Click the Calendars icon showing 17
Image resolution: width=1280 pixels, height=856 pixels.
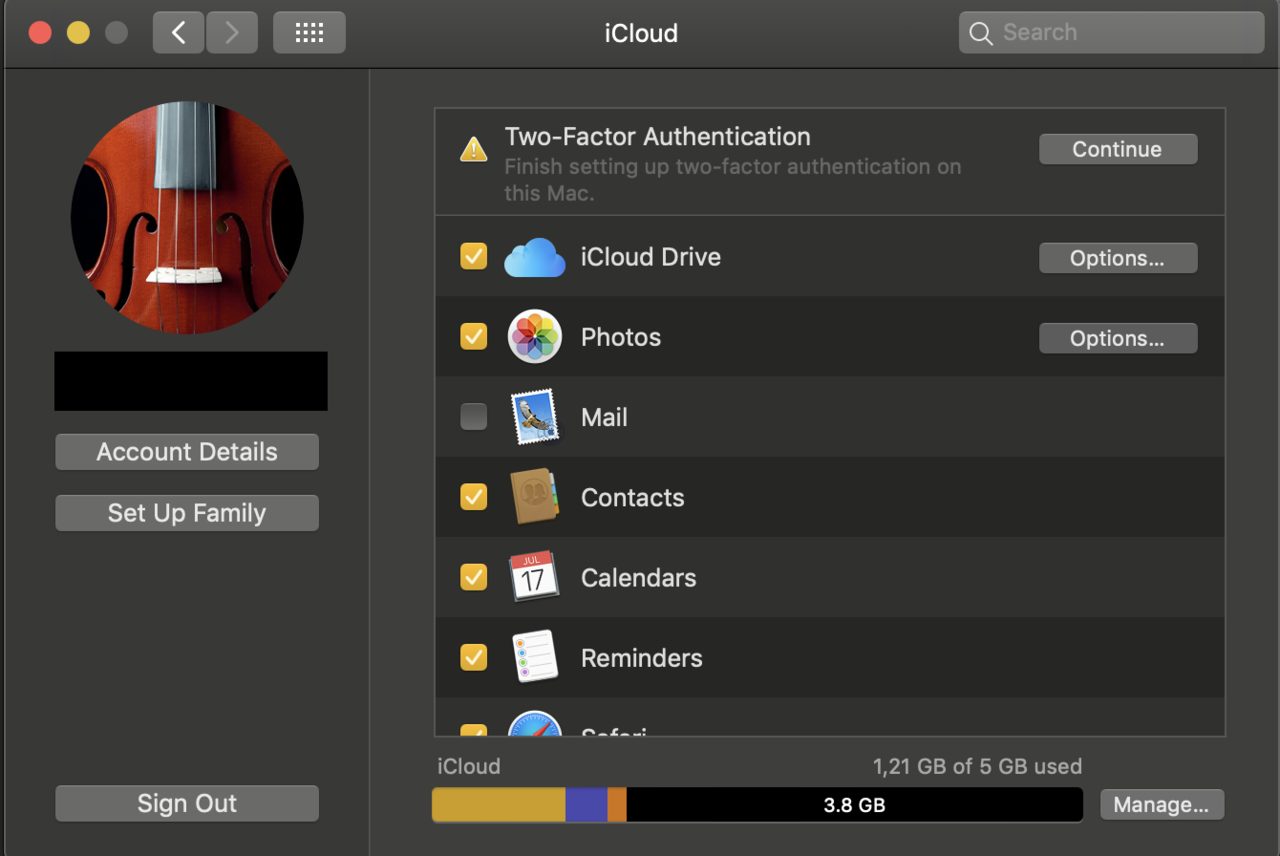coord(533,577)
